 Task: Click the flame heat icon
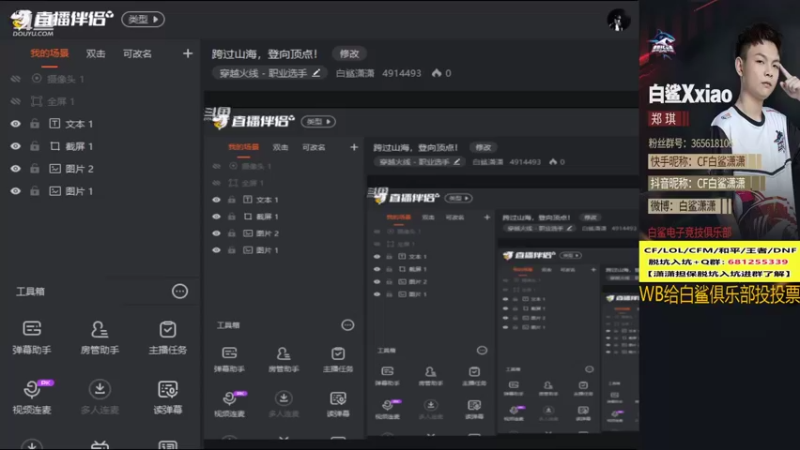tap(437, 73)
